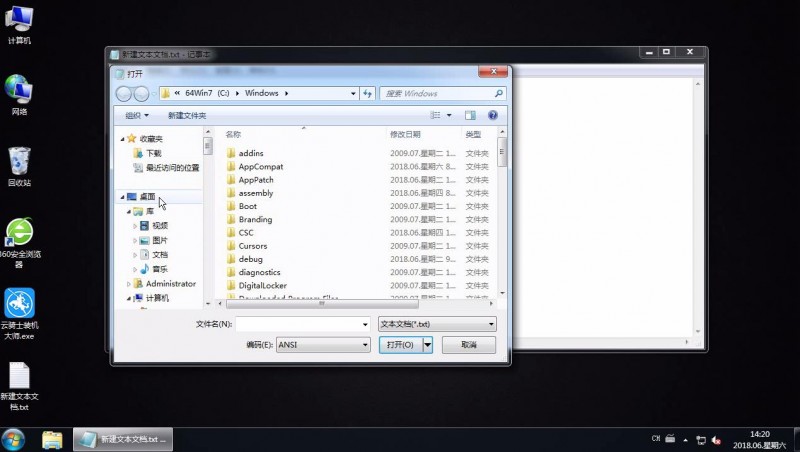The image size is (800, 452).
Task: Open the view options dropdown arrow
Action: (x=449, y=115)
